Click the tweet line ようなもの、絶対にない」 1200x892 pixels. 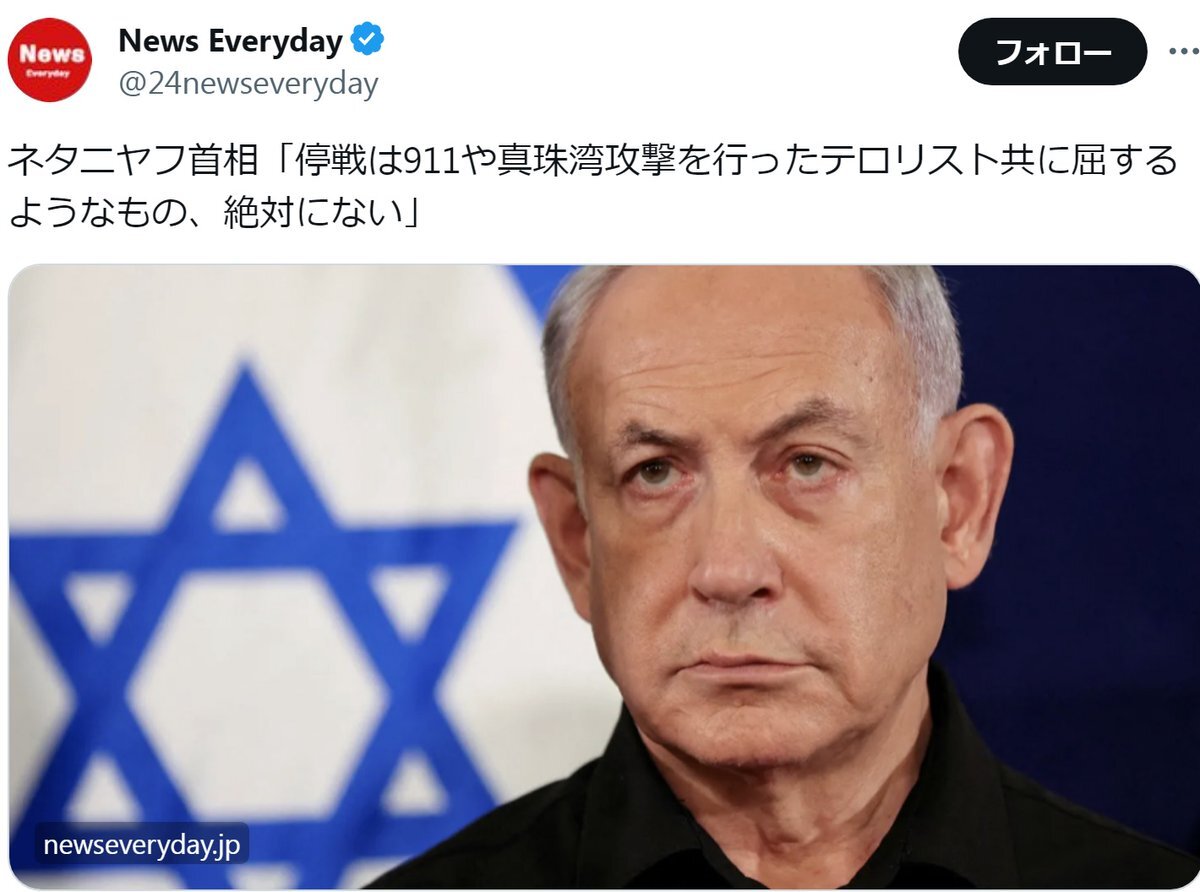tap(213, 213)
